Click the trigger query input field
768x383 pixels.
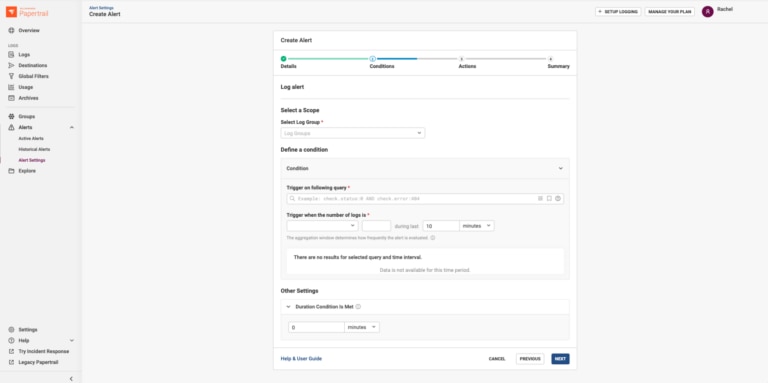425,198
